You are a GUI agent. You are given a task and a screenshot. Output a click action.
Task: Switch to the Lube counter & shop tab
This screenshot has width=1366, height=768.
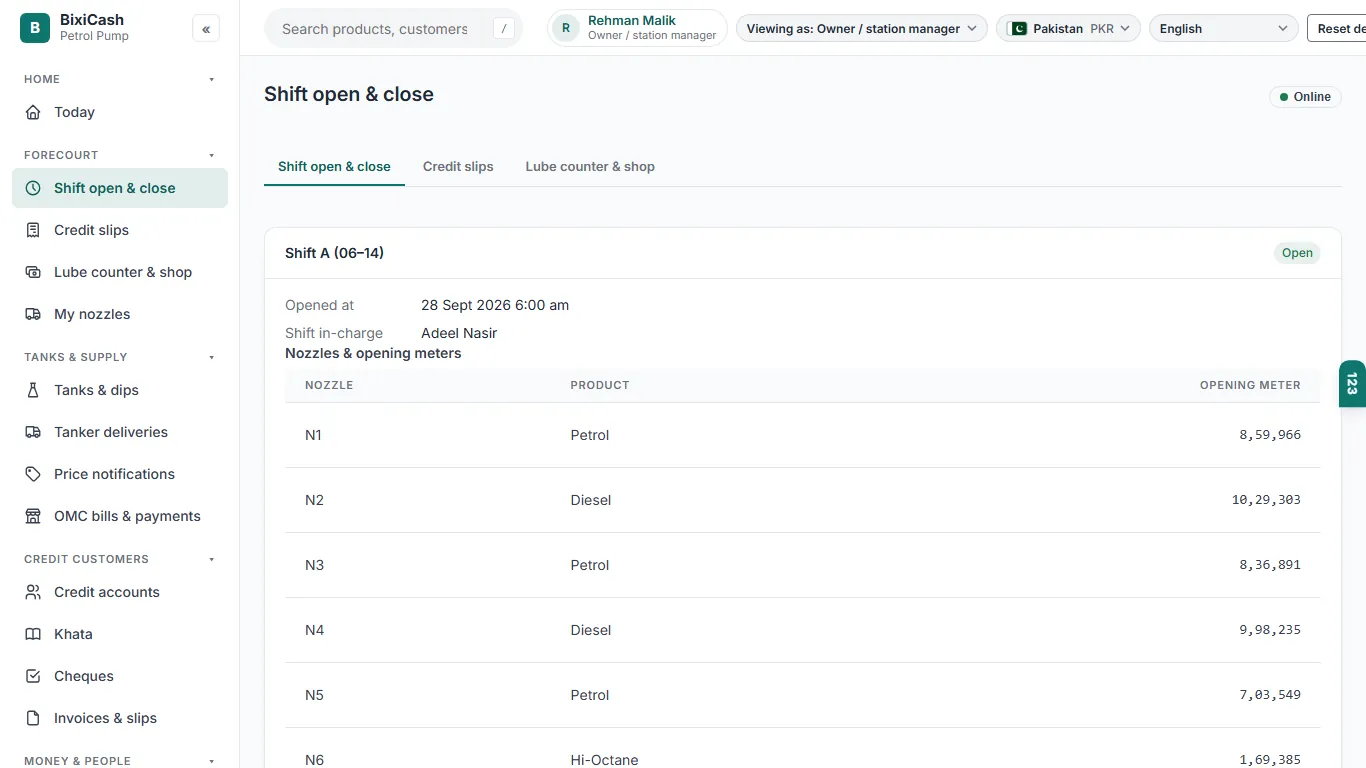pyautogui.click(x=590, y=167)
